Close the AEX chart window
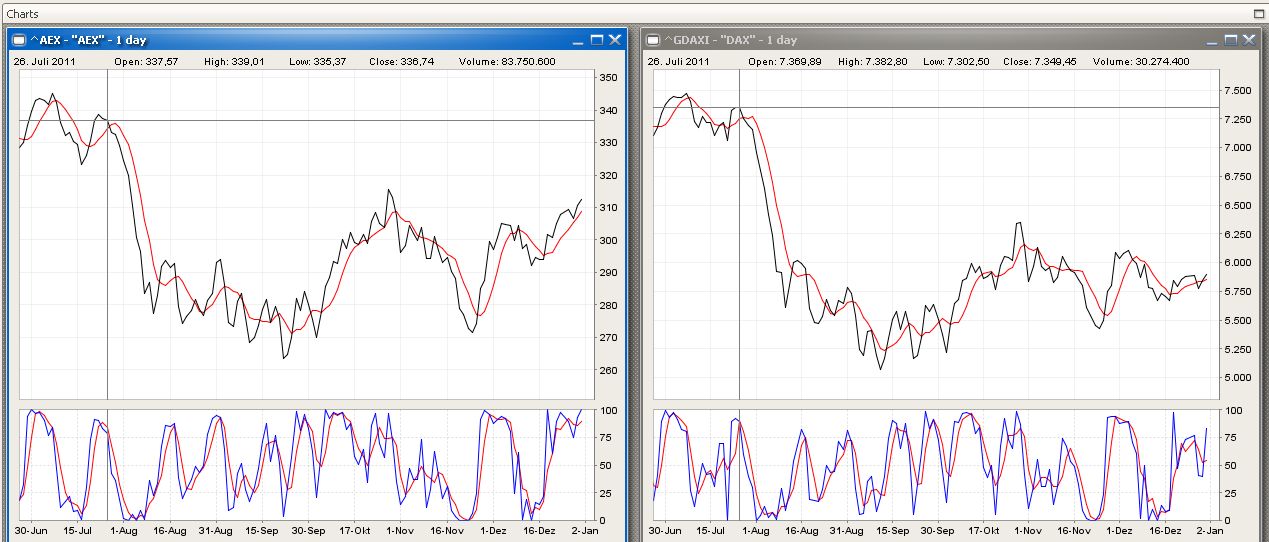1269x542 pixels. pos(615,40)
